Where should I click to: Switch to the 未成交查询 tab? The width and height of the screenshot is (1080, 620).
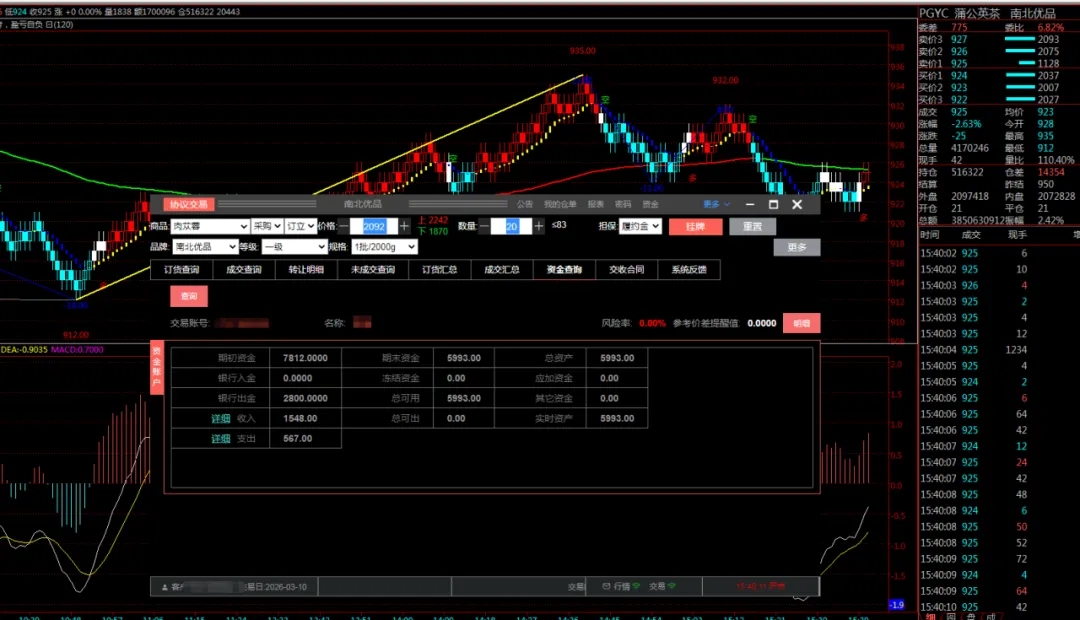[373, 269]
